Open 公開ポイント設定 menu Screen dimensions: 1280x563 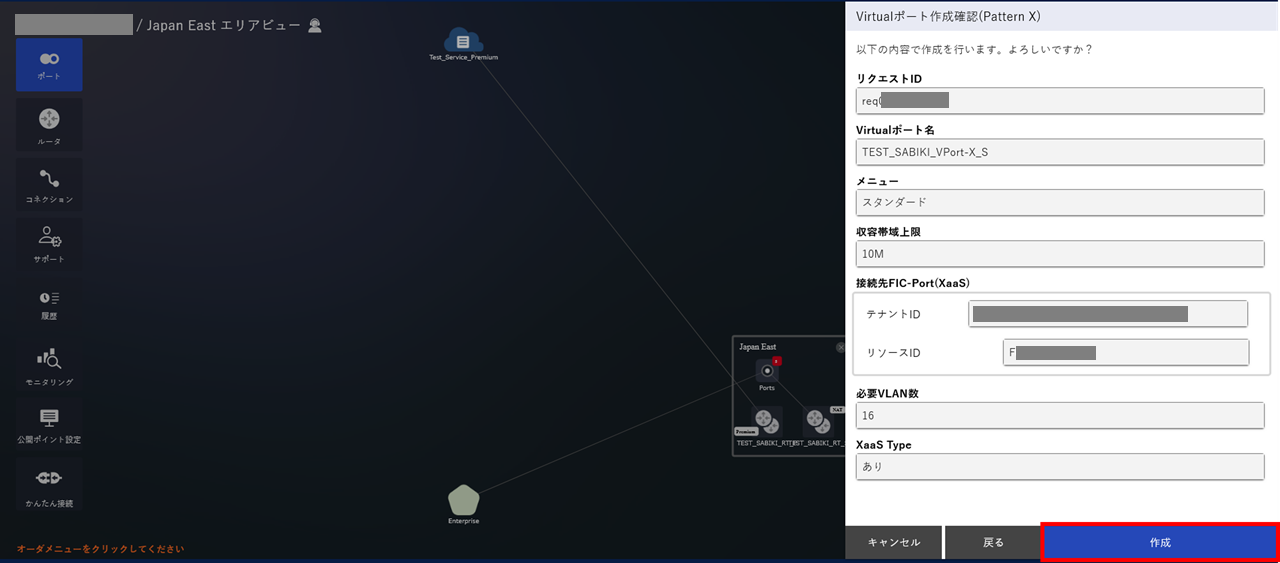pos(49,425)
